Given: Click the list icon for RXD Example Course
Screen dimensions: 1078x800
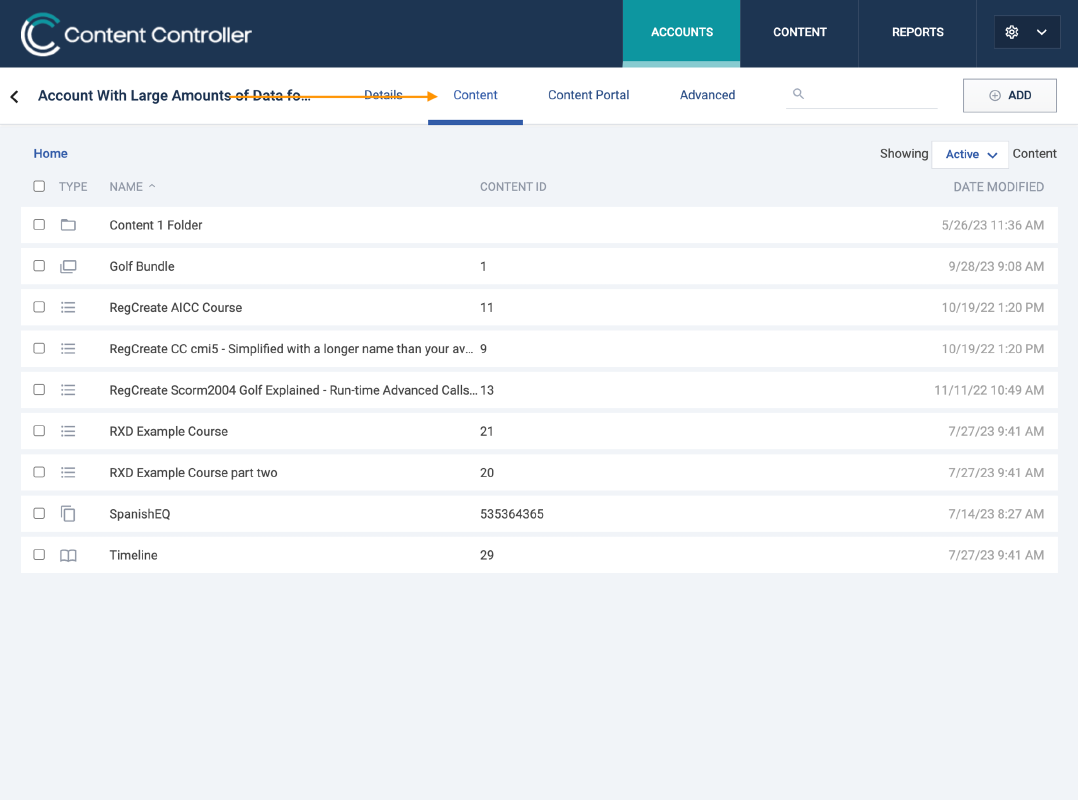Looking at the screenshot, I should (x=68, y=431).
